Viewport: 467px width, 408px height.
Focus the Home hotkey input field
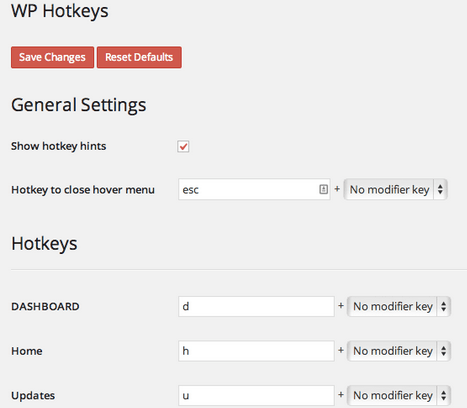coord(256,351)
